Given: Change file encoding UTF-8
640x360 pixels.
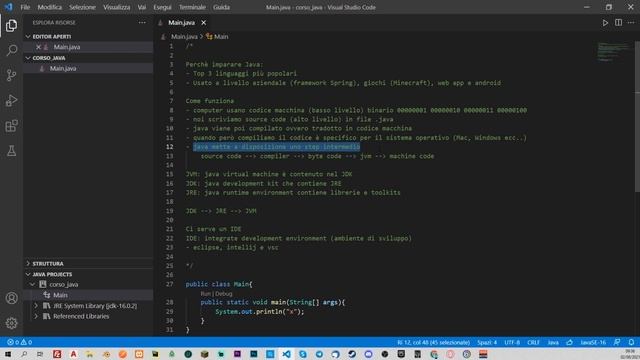Looking at the screenshot, I should pos(512,342).
